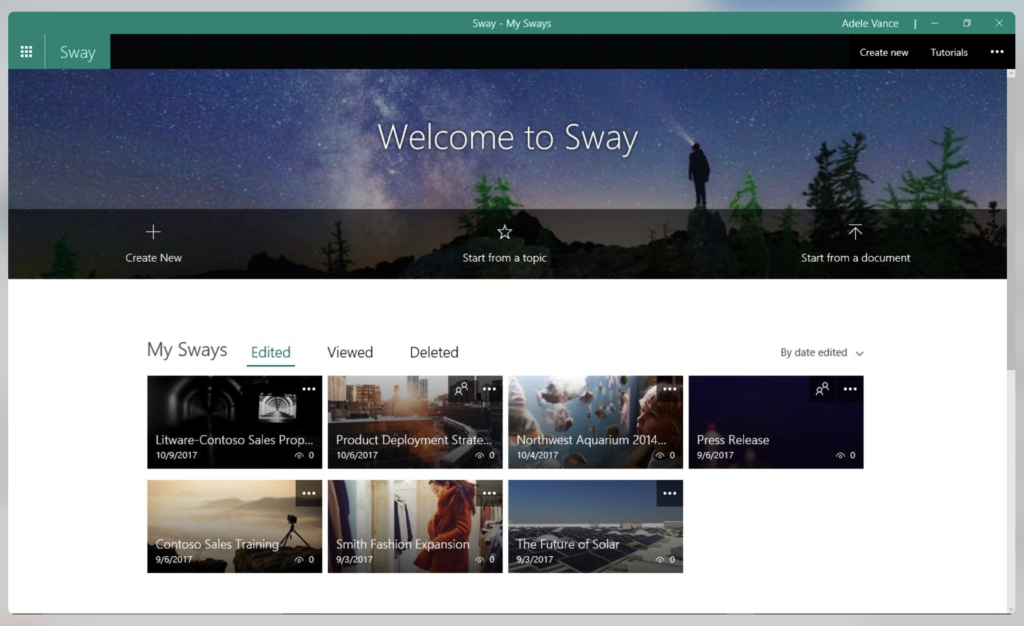Open the Northwest Aquarium 2014... Sway thumbnail
Viewport: 1024px width, 626px height.
pyautogui.click(x=596, y=422)
